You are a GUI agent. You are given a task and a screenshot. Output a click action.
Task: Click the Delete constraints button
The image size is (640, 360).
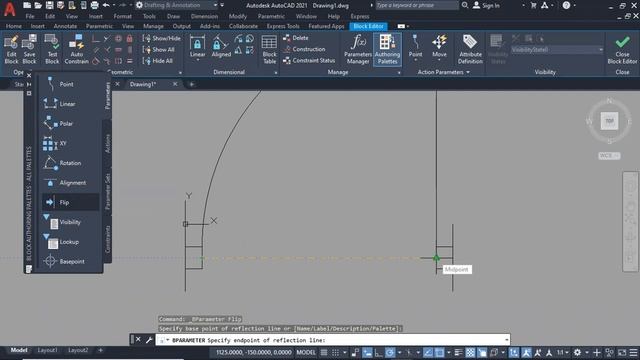coord(296,38)
